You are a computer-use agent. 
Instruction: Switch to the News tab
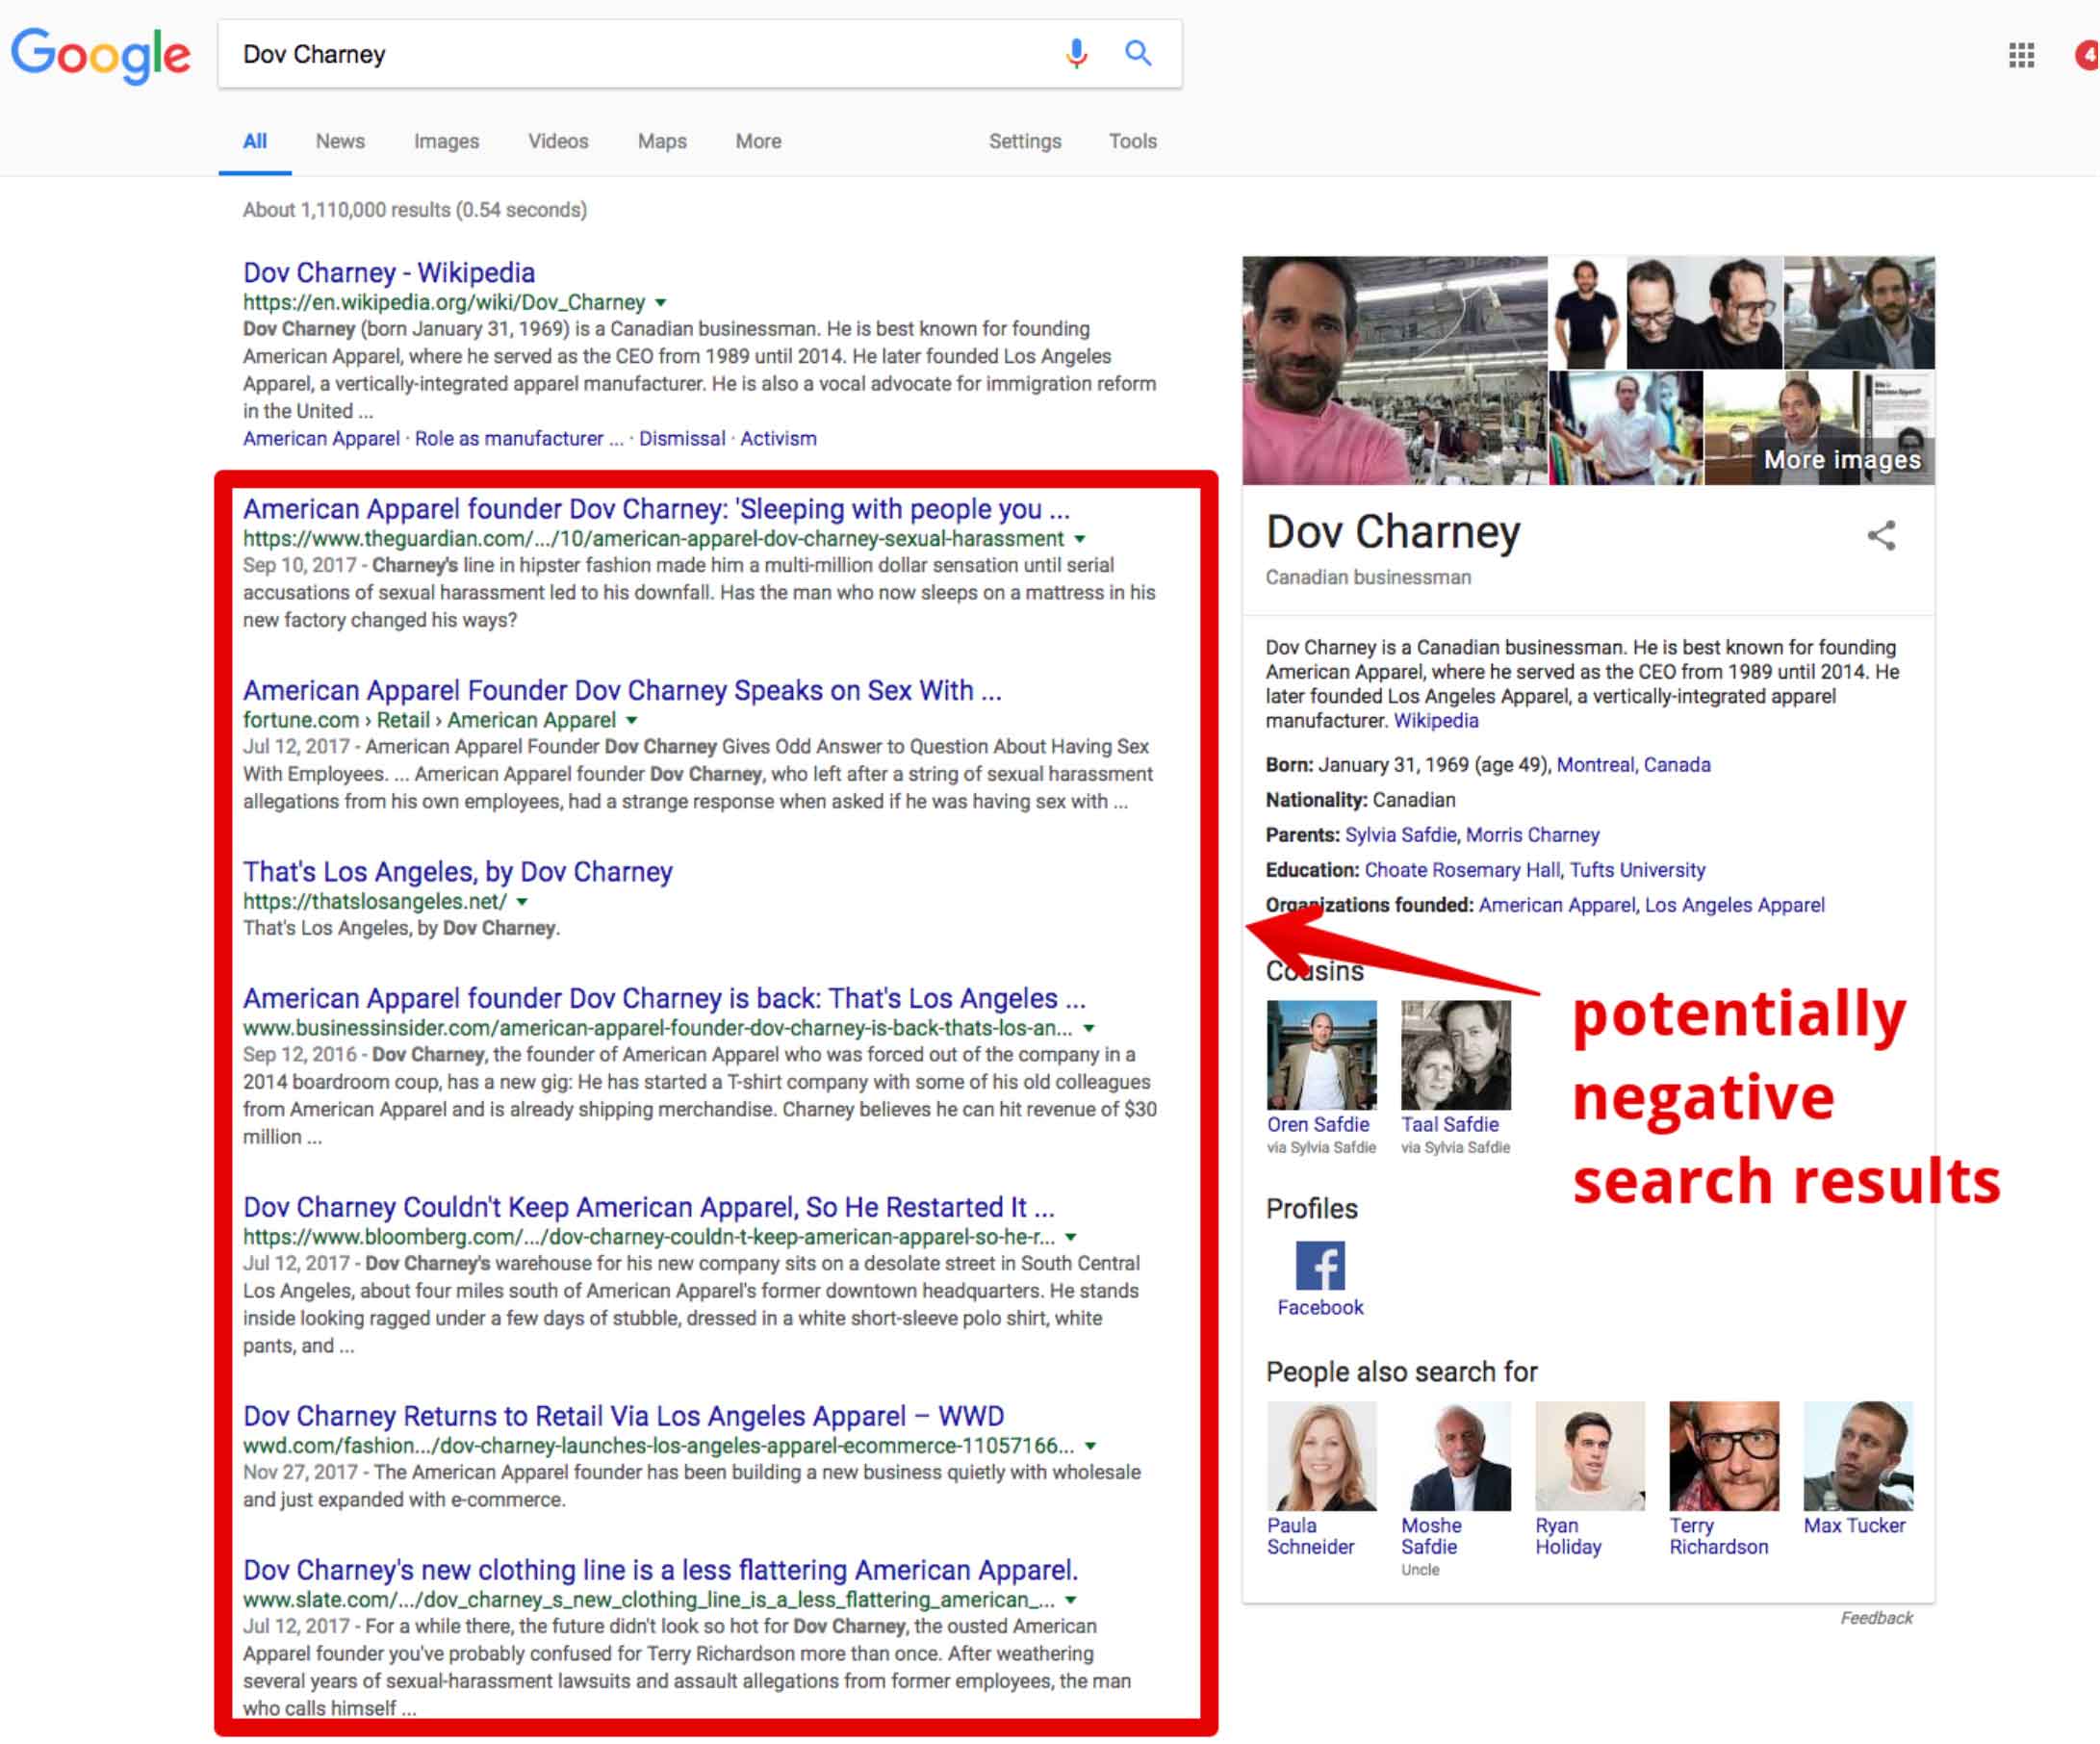point(339,141)
